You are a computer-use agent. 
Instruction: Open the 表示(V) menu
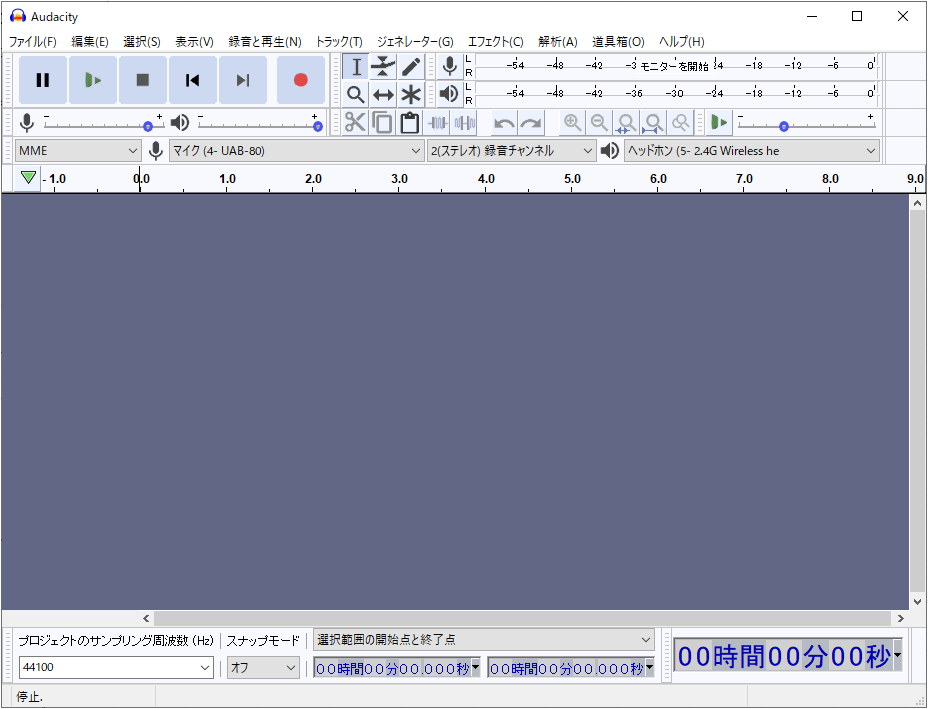coord(194,41)
